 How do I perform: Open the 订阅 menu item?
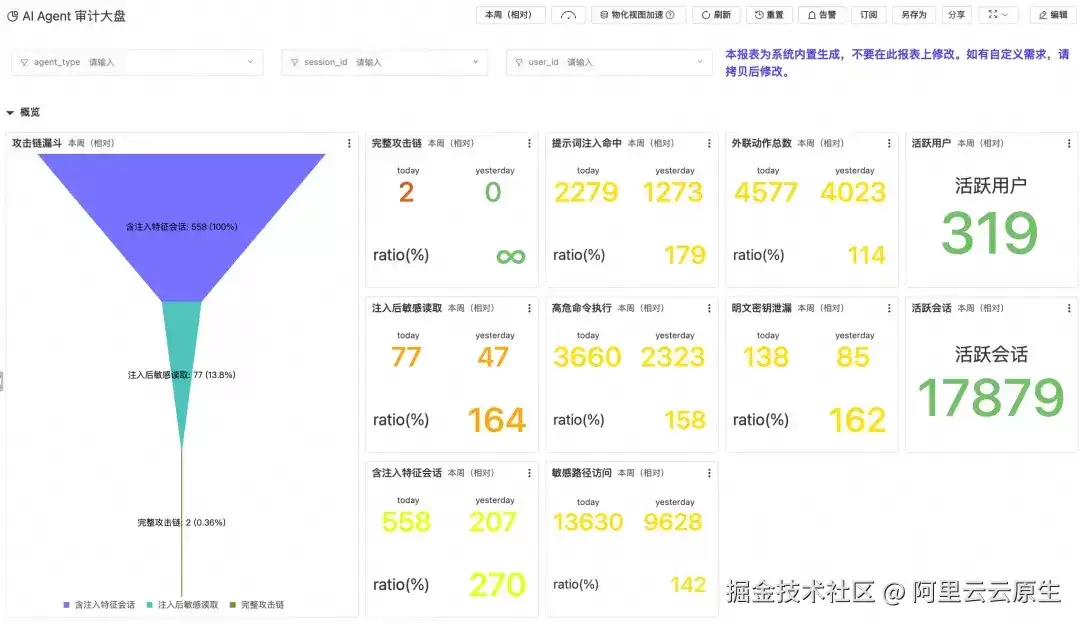pyautogui.click(x=869, y=14)
